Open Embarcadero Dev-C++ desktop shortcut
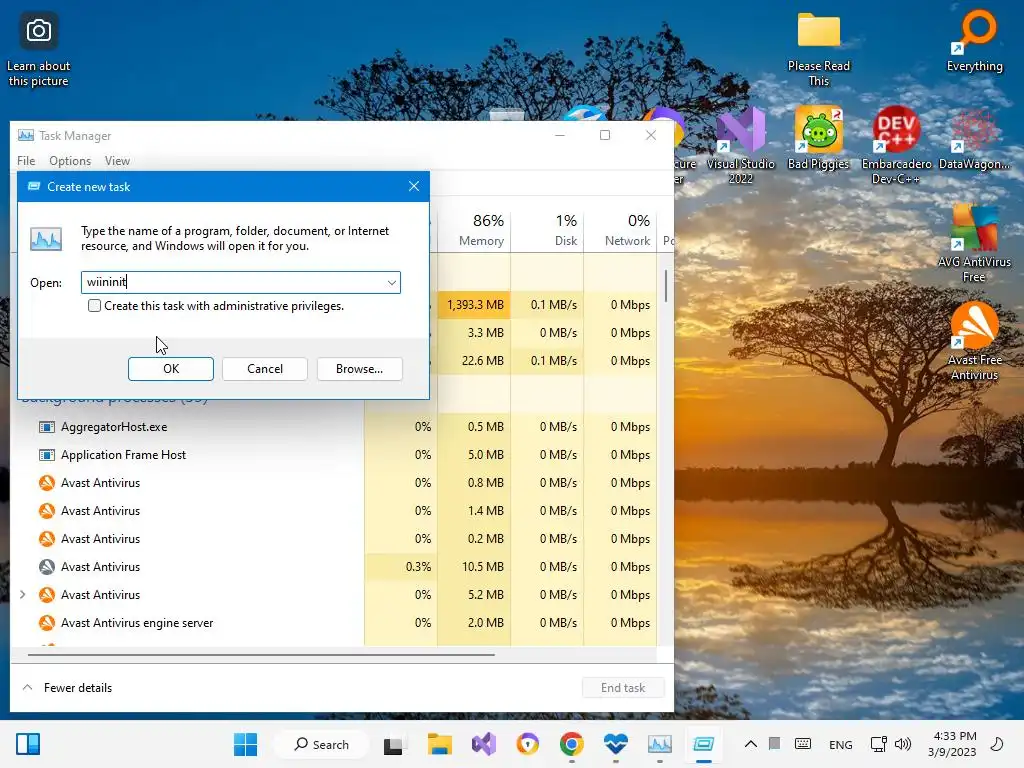This screenshot has width=1024, height=768. tap(896, 146)
